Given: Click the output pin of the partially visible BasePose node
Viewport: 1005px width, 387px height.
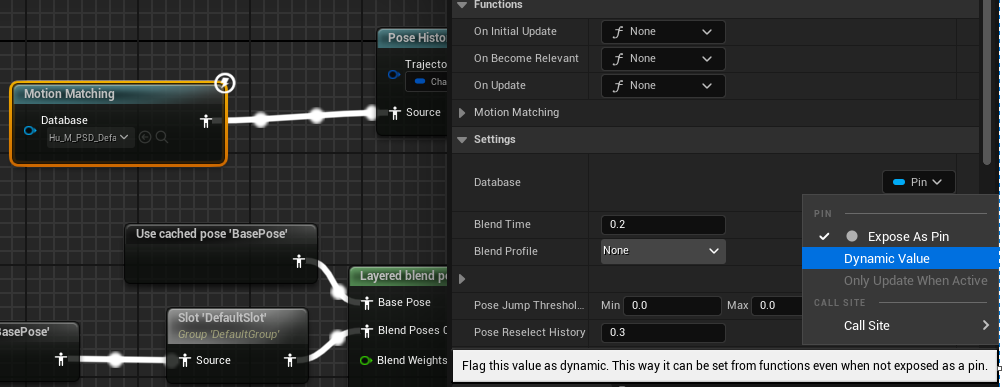Looking at the screenshot, I should (x=61, y=359).
